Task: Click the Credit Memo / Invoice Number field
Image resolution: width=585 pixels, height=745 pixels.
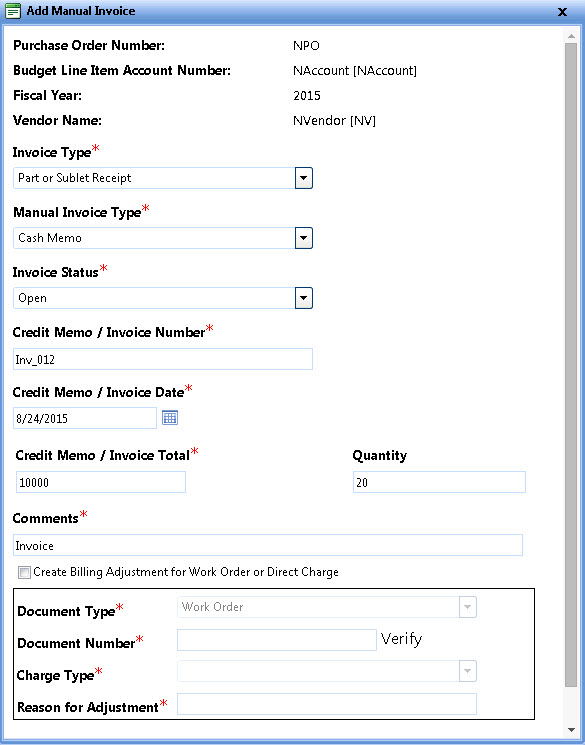Action: click(163, 359)
